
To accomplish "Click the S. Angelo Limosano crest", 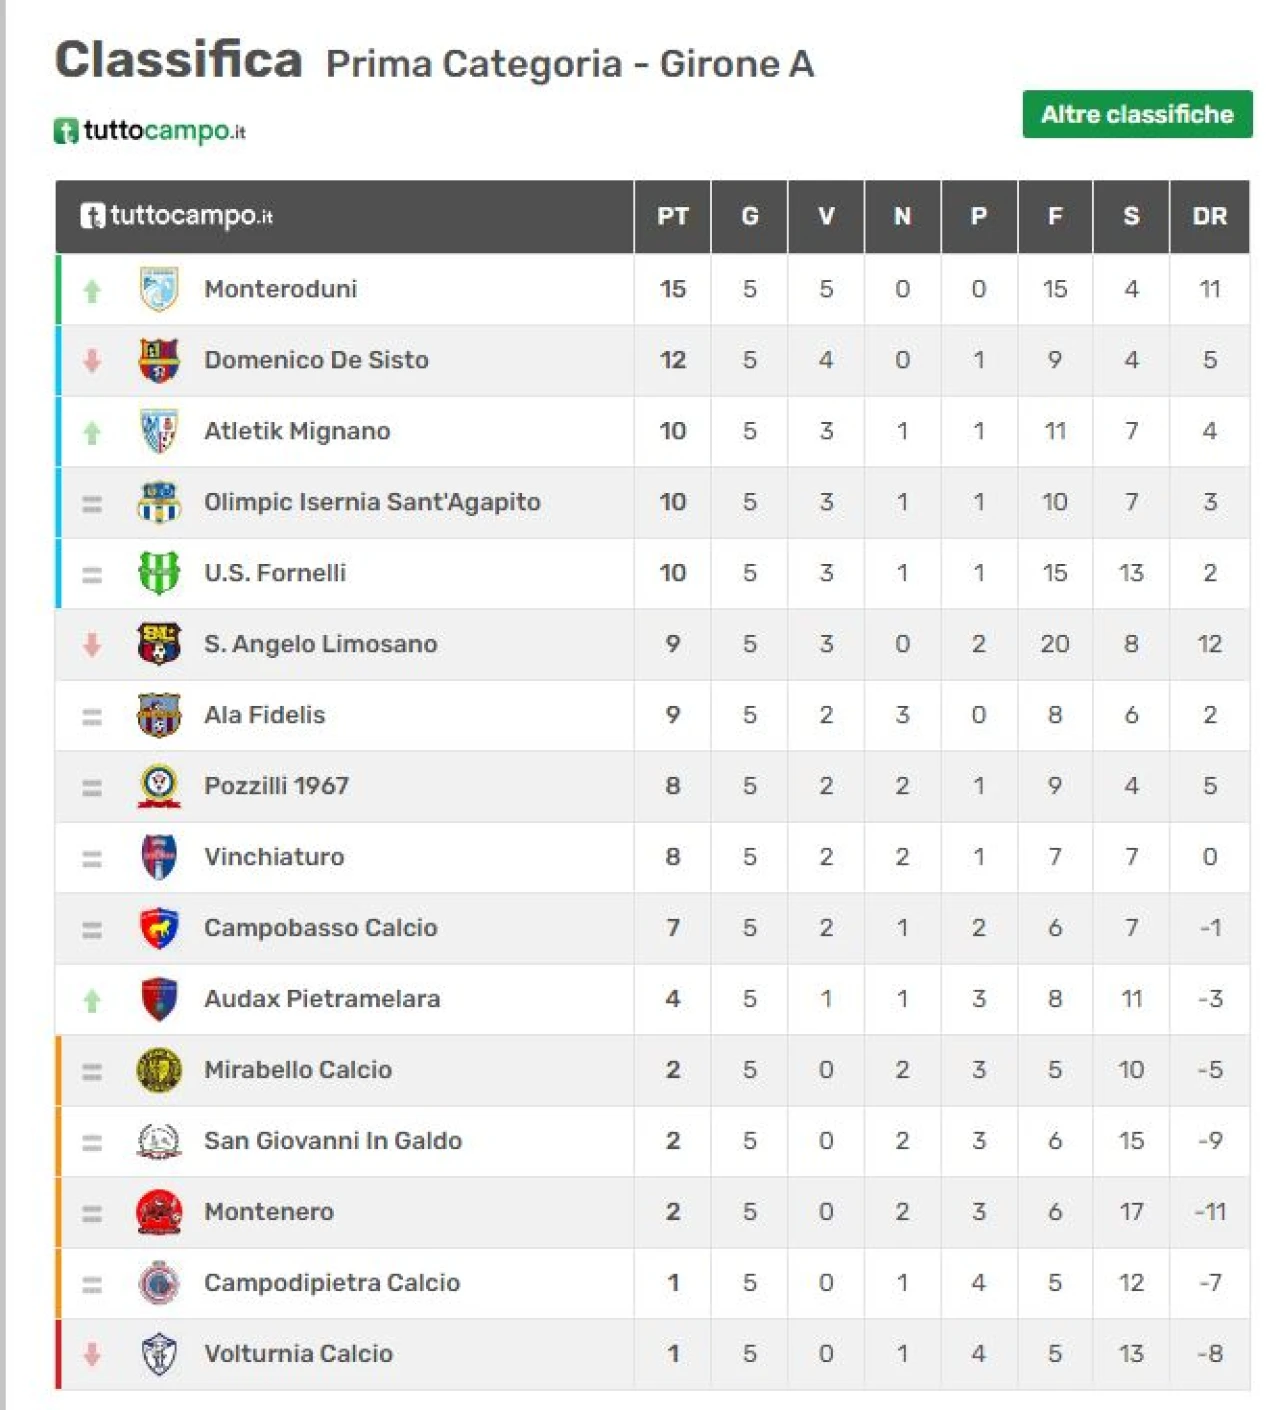I will coord(158,645).
